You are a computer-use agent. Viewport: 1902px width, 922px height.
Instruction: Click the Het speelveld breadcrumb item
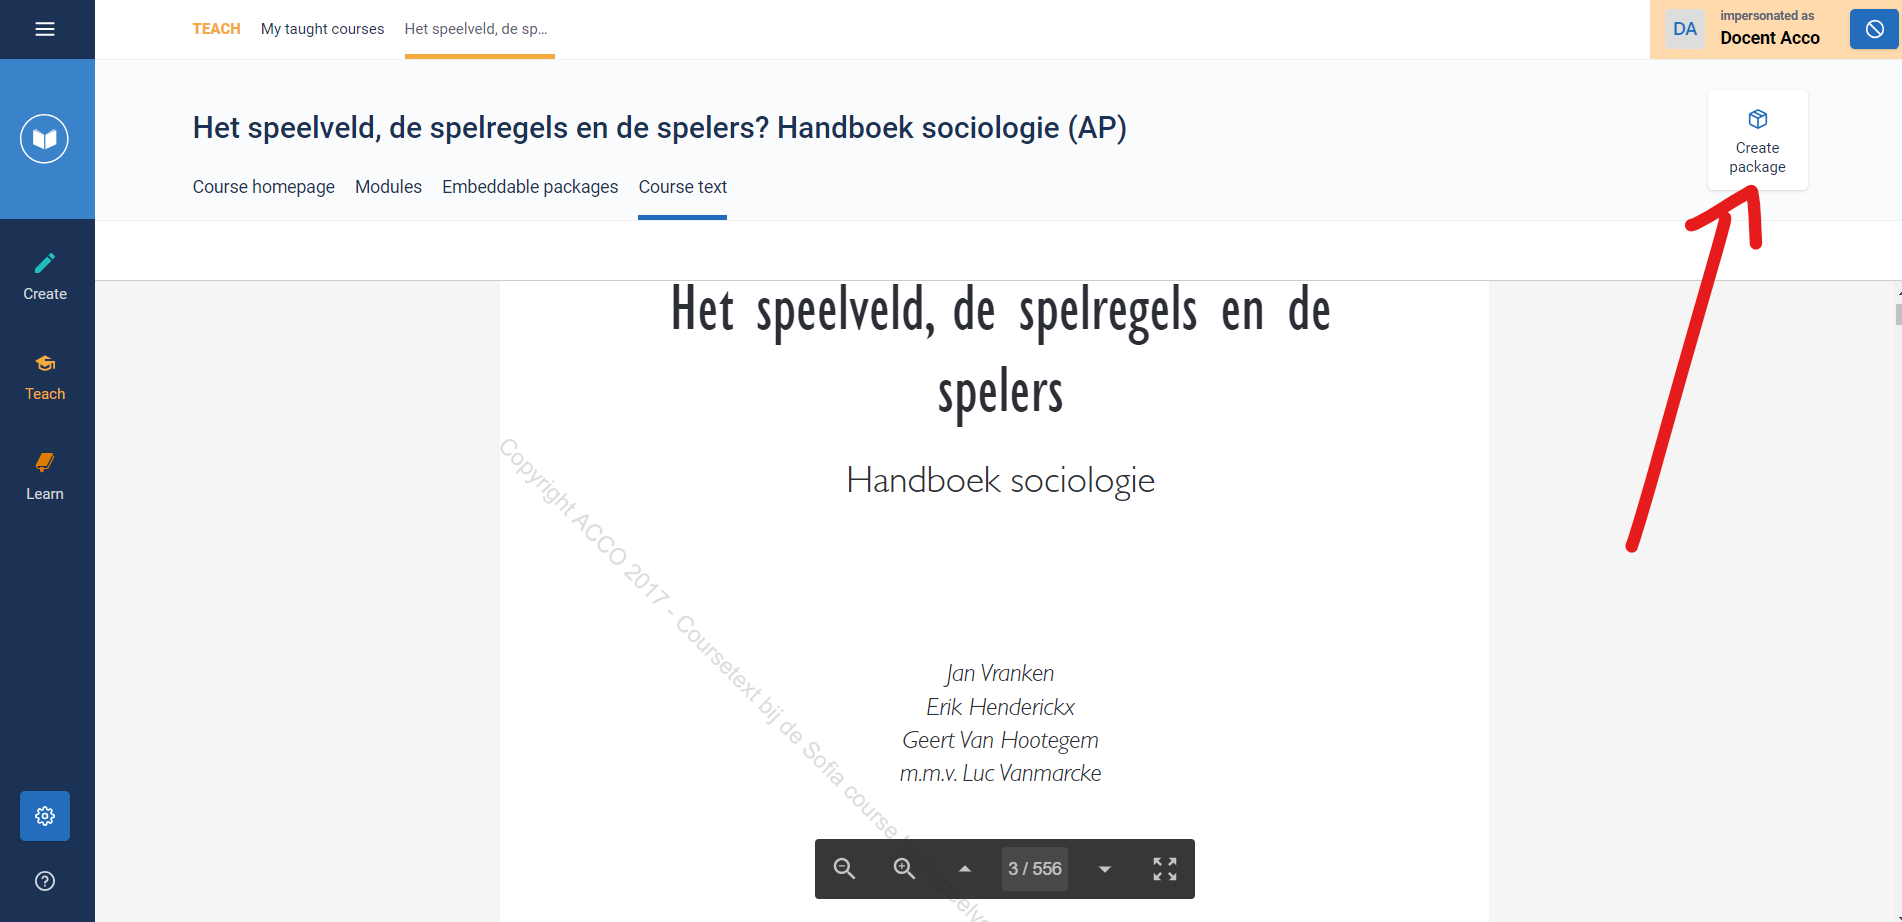pos(476,29)
